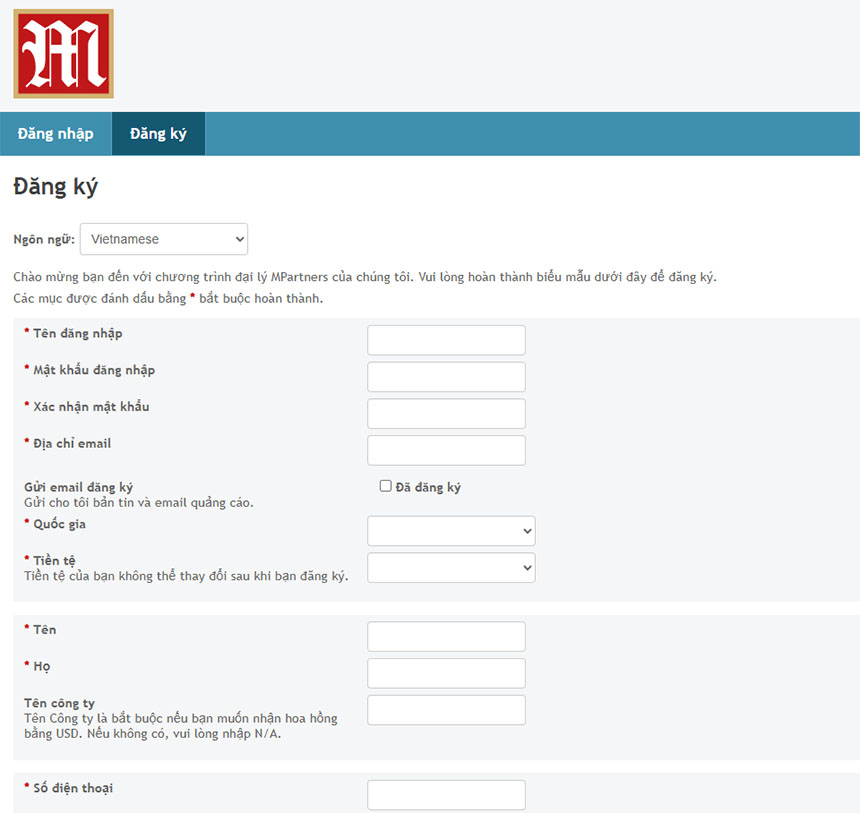Focus the Tên đăng nhập field

point(446,340)
